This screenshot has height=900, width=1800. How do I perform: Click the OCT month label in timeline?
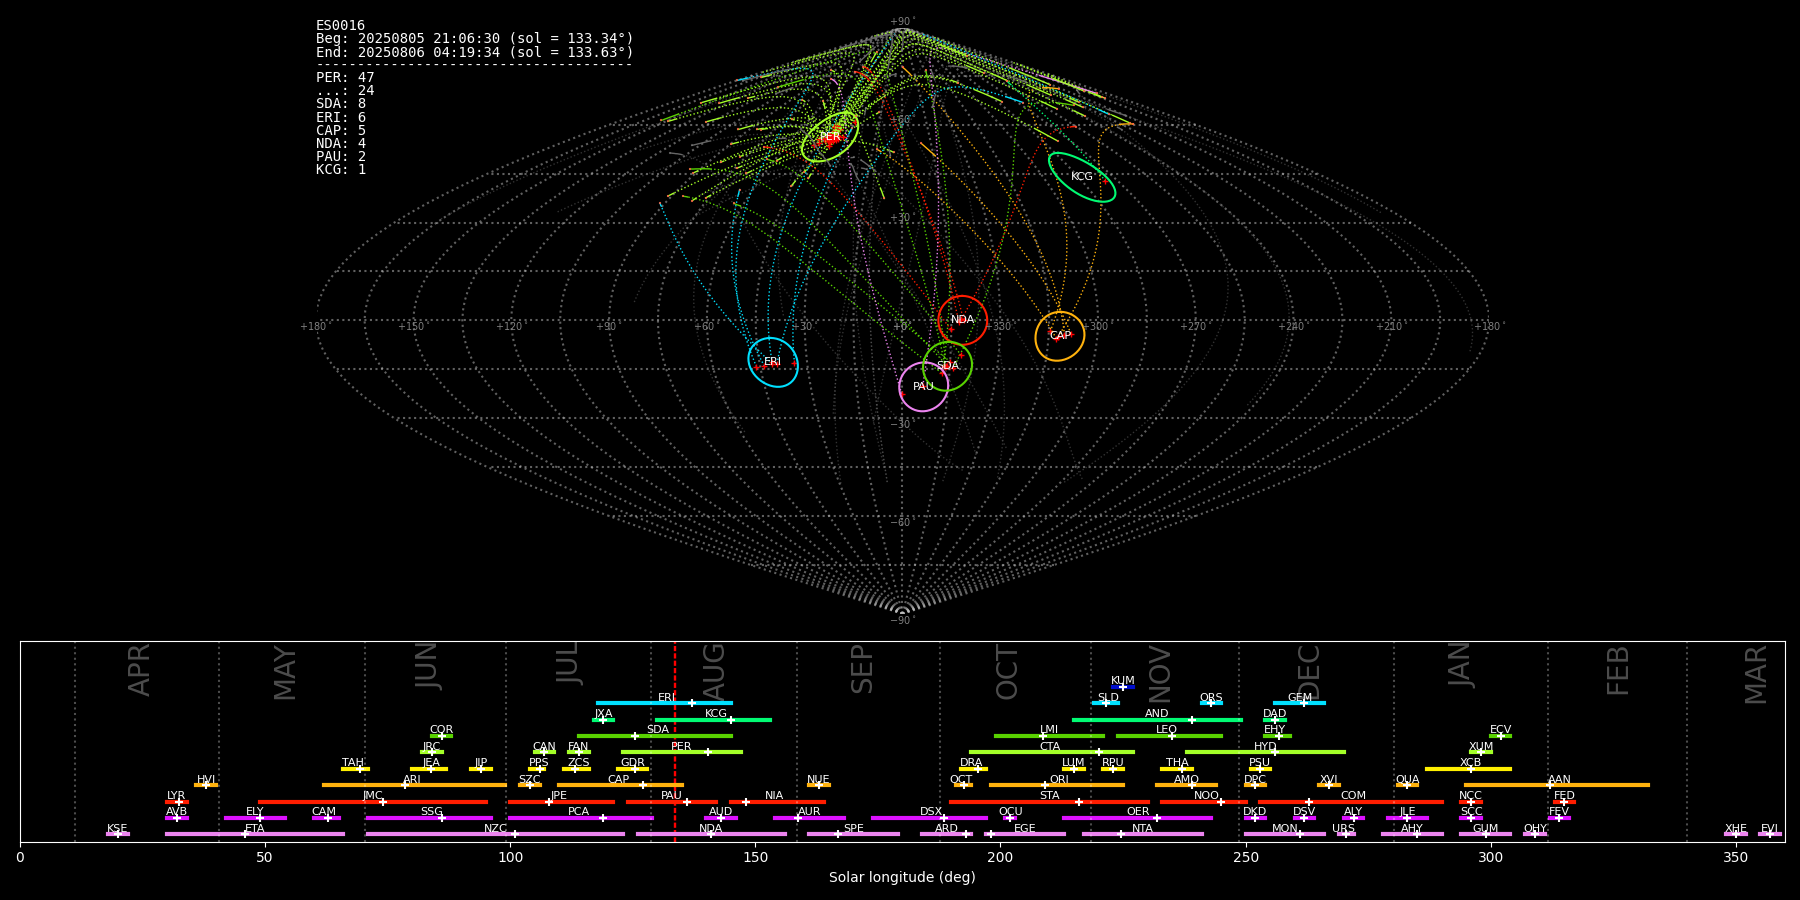tap(1007, 672)
